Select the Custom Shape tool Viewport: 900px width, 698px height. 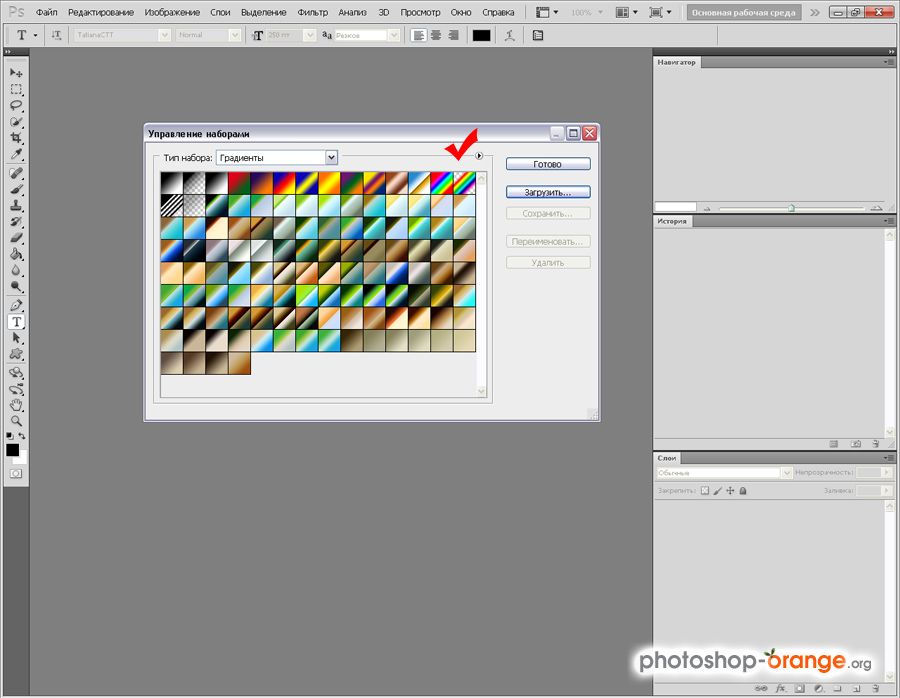point(16,354)
